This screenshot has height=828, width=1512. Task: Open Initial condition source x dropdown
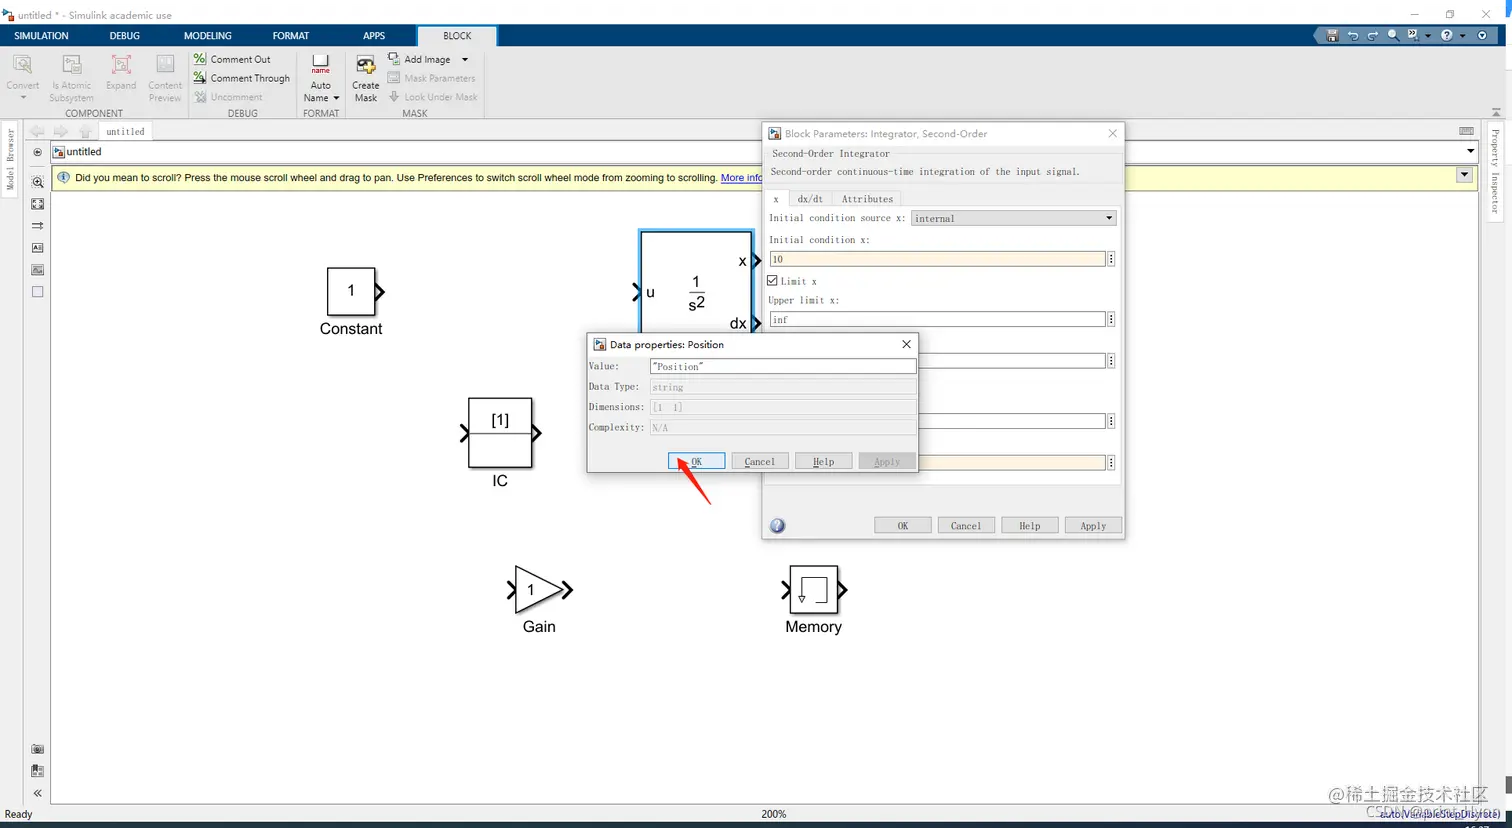[1013, 218]
